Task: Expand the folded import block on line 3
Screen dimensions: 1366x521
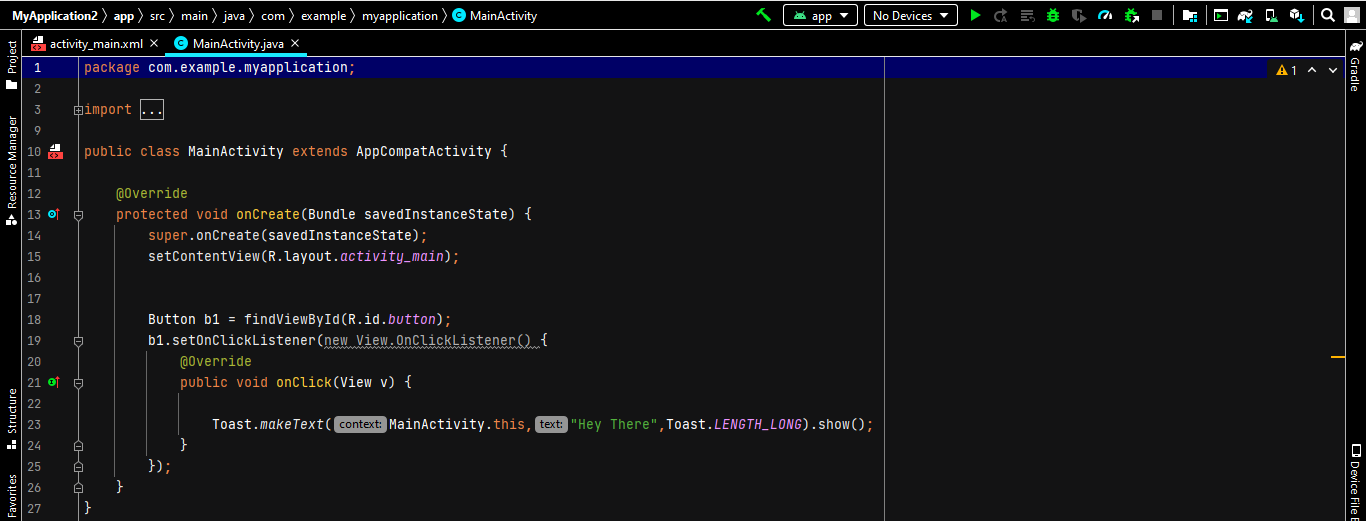Action: pyautogui.click(x=78, y=110)
